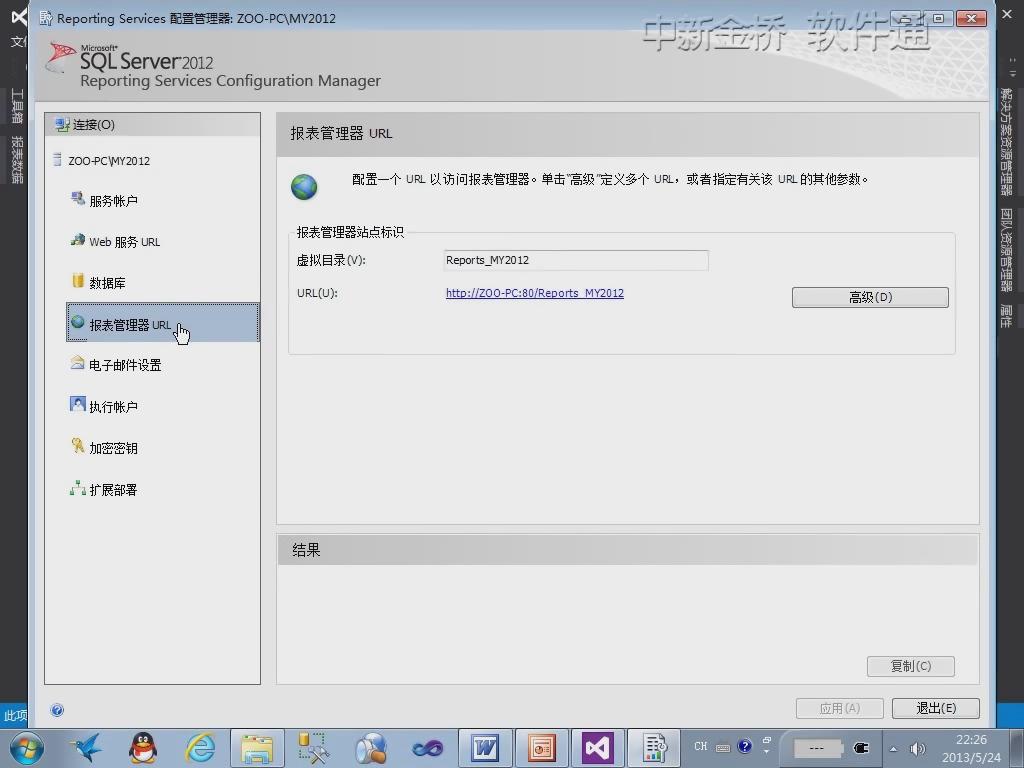
Task: Click the power plug tray icon
Action: 861,748
